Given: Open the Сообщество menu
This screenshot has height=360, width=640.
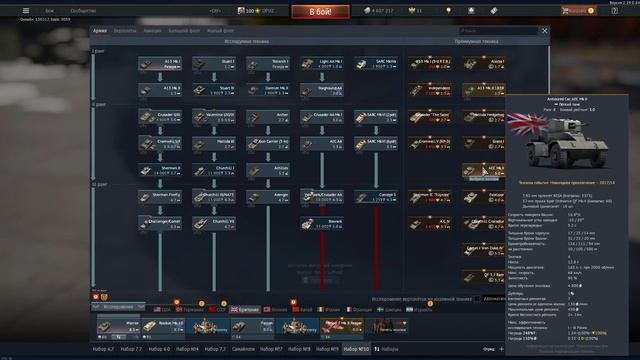Looking at the screenshot, I should click(83, 11).
